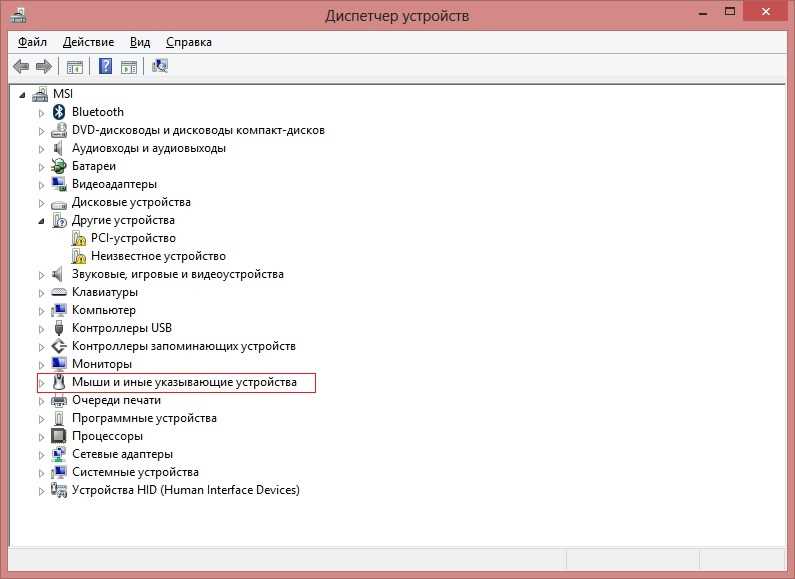Image resolution: width=795 pixels, height=579 pixels.
Task: Click the Контроллеры USB plug icon
Action: 59,328
